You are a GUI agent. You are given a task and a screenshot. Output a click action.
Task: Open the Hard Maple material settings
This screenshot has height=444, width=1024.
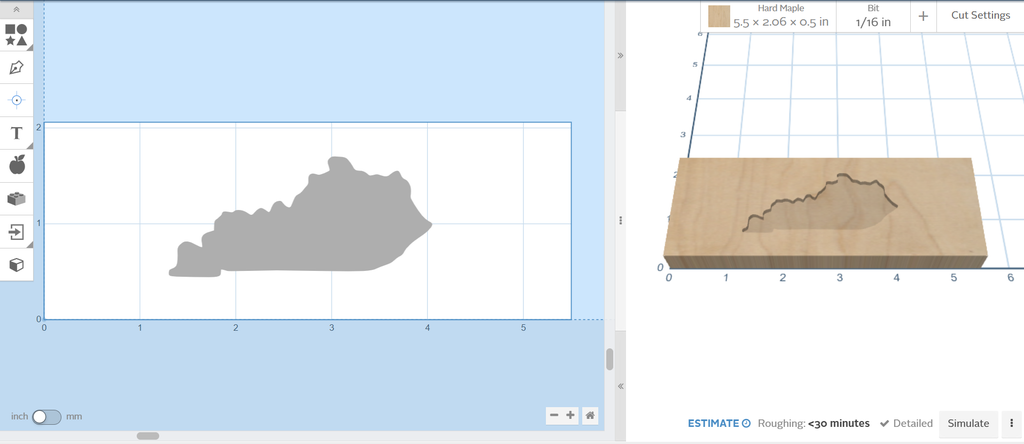click(x=781, y=16)
